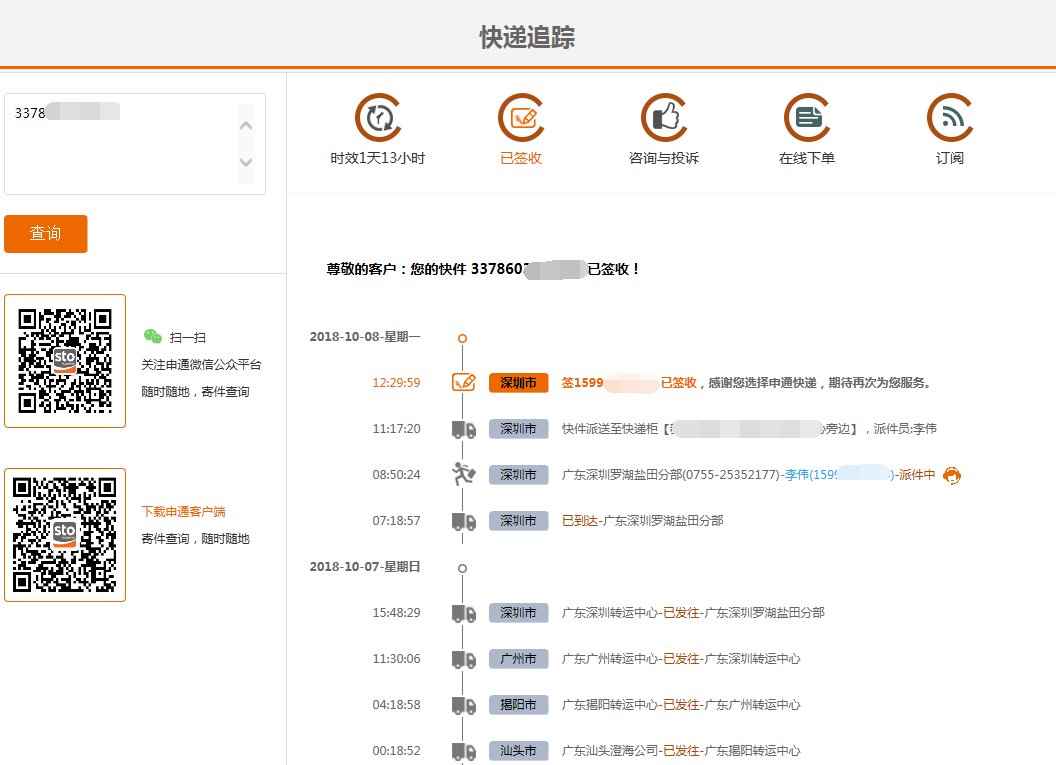Select the 已签收 signed-receipt icon
This screenshot has width=1056, height=765.
[521, 117]
